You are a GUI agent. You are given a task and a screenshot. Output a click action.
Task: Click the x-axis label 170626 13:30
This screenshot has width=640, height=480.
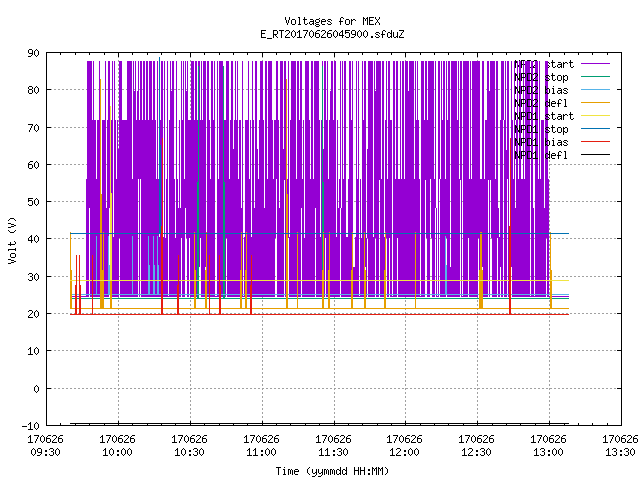(620, 446)
